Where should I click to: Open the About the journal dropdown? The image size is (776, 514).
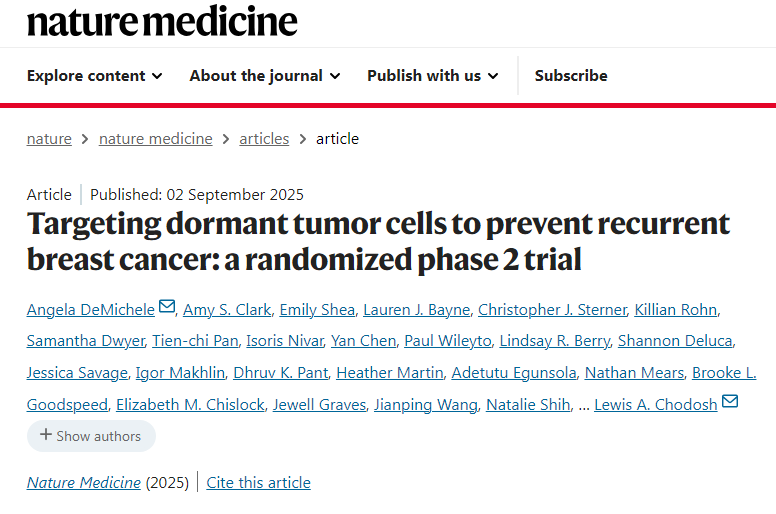click(x=265, y=76)
